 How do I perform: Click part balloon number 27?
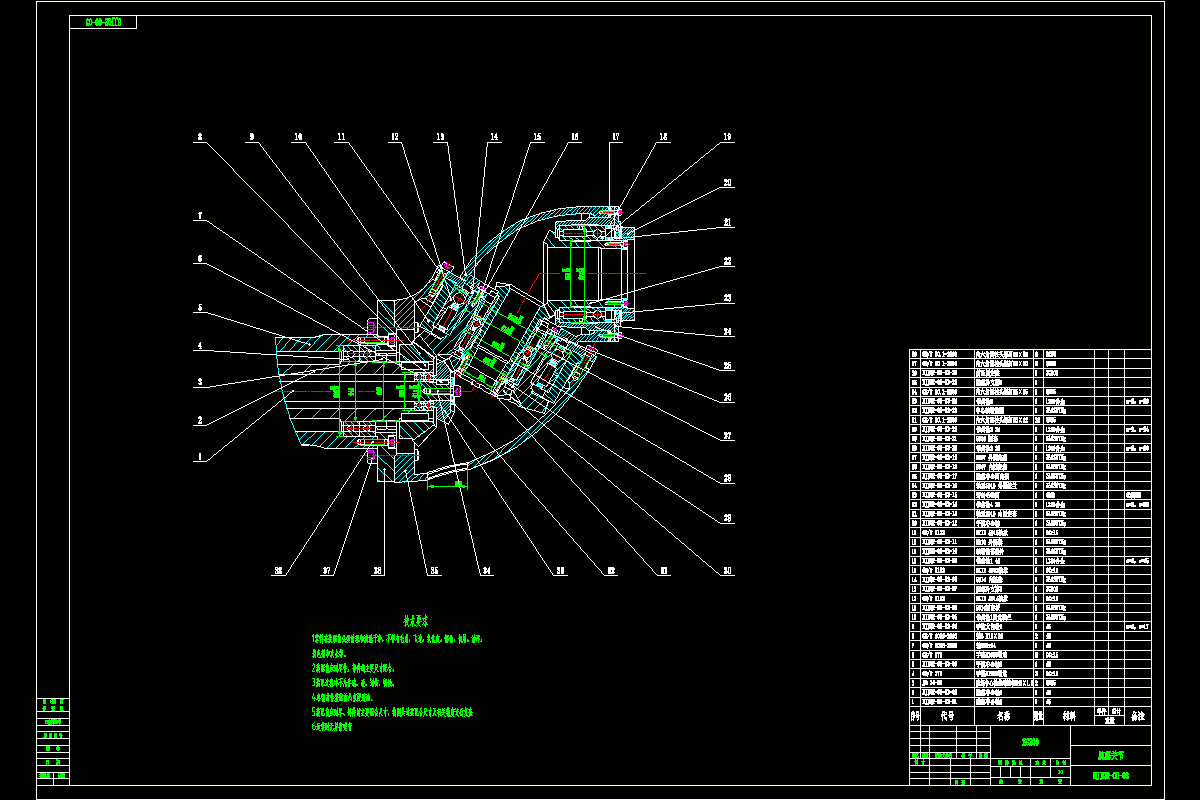click(727, 436)
